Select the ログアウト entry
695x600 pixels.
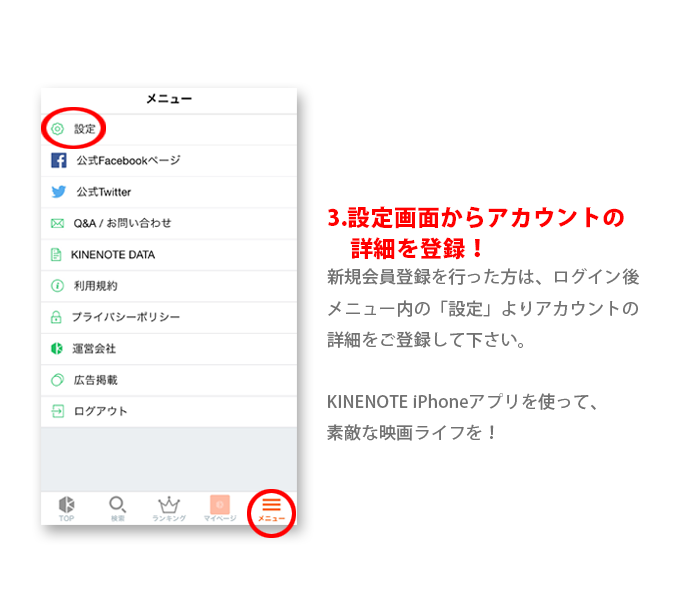coord(169,412)
